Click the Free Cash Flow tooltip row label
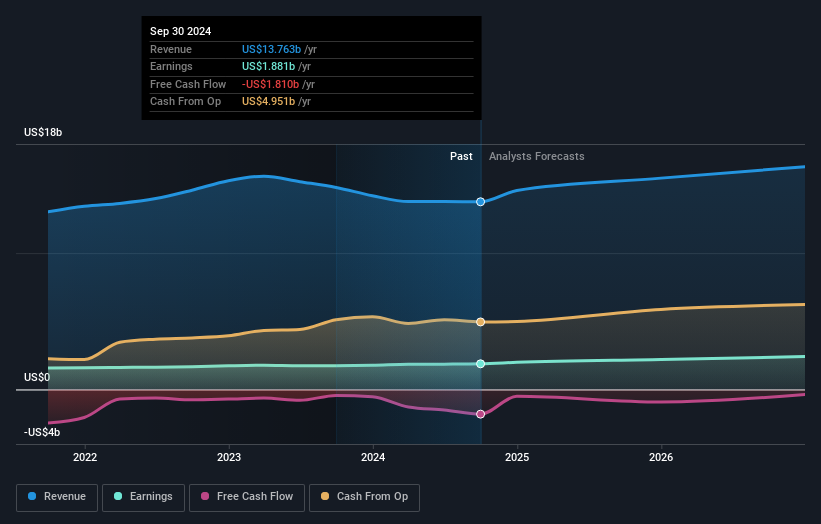Image resolution: width=821 pixels, height=524 pixels. point(188,84)
